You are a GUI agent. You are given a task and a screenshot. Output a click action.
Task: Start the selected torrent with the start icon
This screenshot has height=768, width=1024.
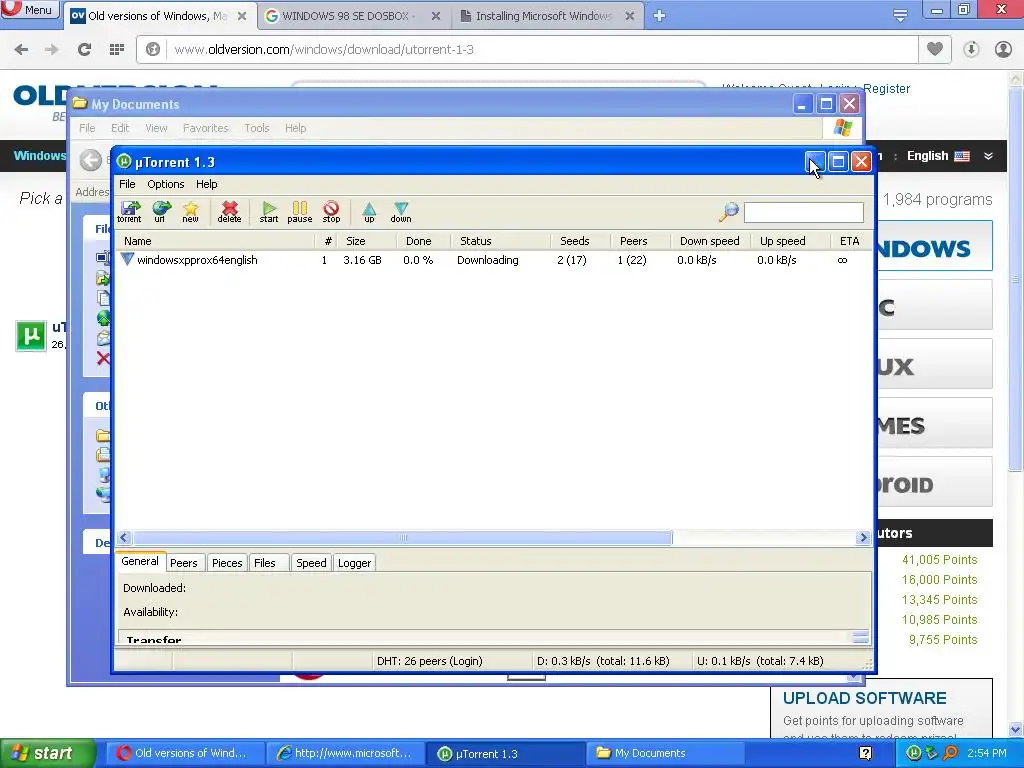[268, 212]
